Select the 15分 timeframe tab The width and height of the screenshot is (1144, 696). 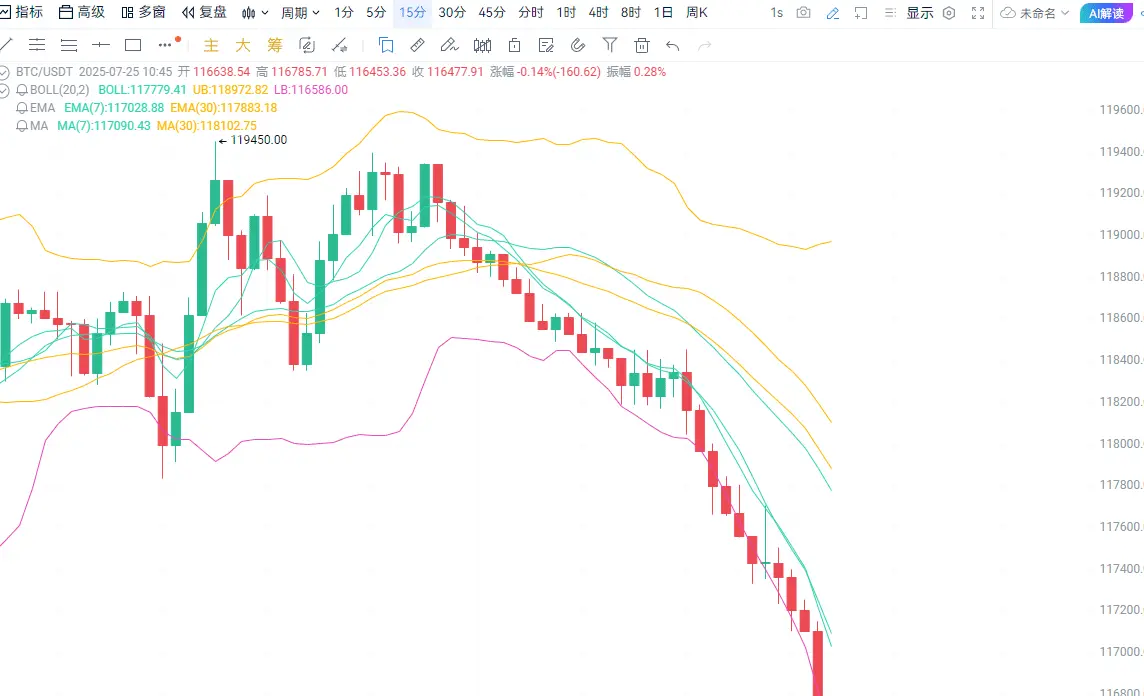(x=412, y=12)
